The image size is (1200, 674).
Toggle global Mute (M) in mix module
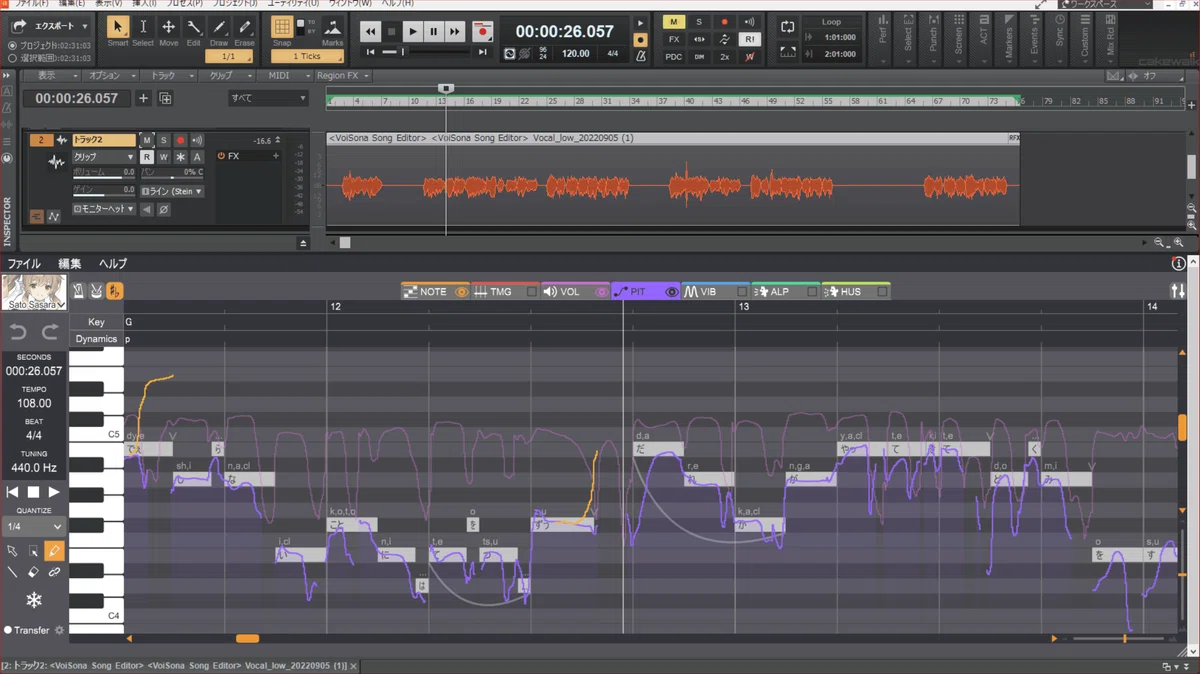pyautogui.click(x=673, y=22)
